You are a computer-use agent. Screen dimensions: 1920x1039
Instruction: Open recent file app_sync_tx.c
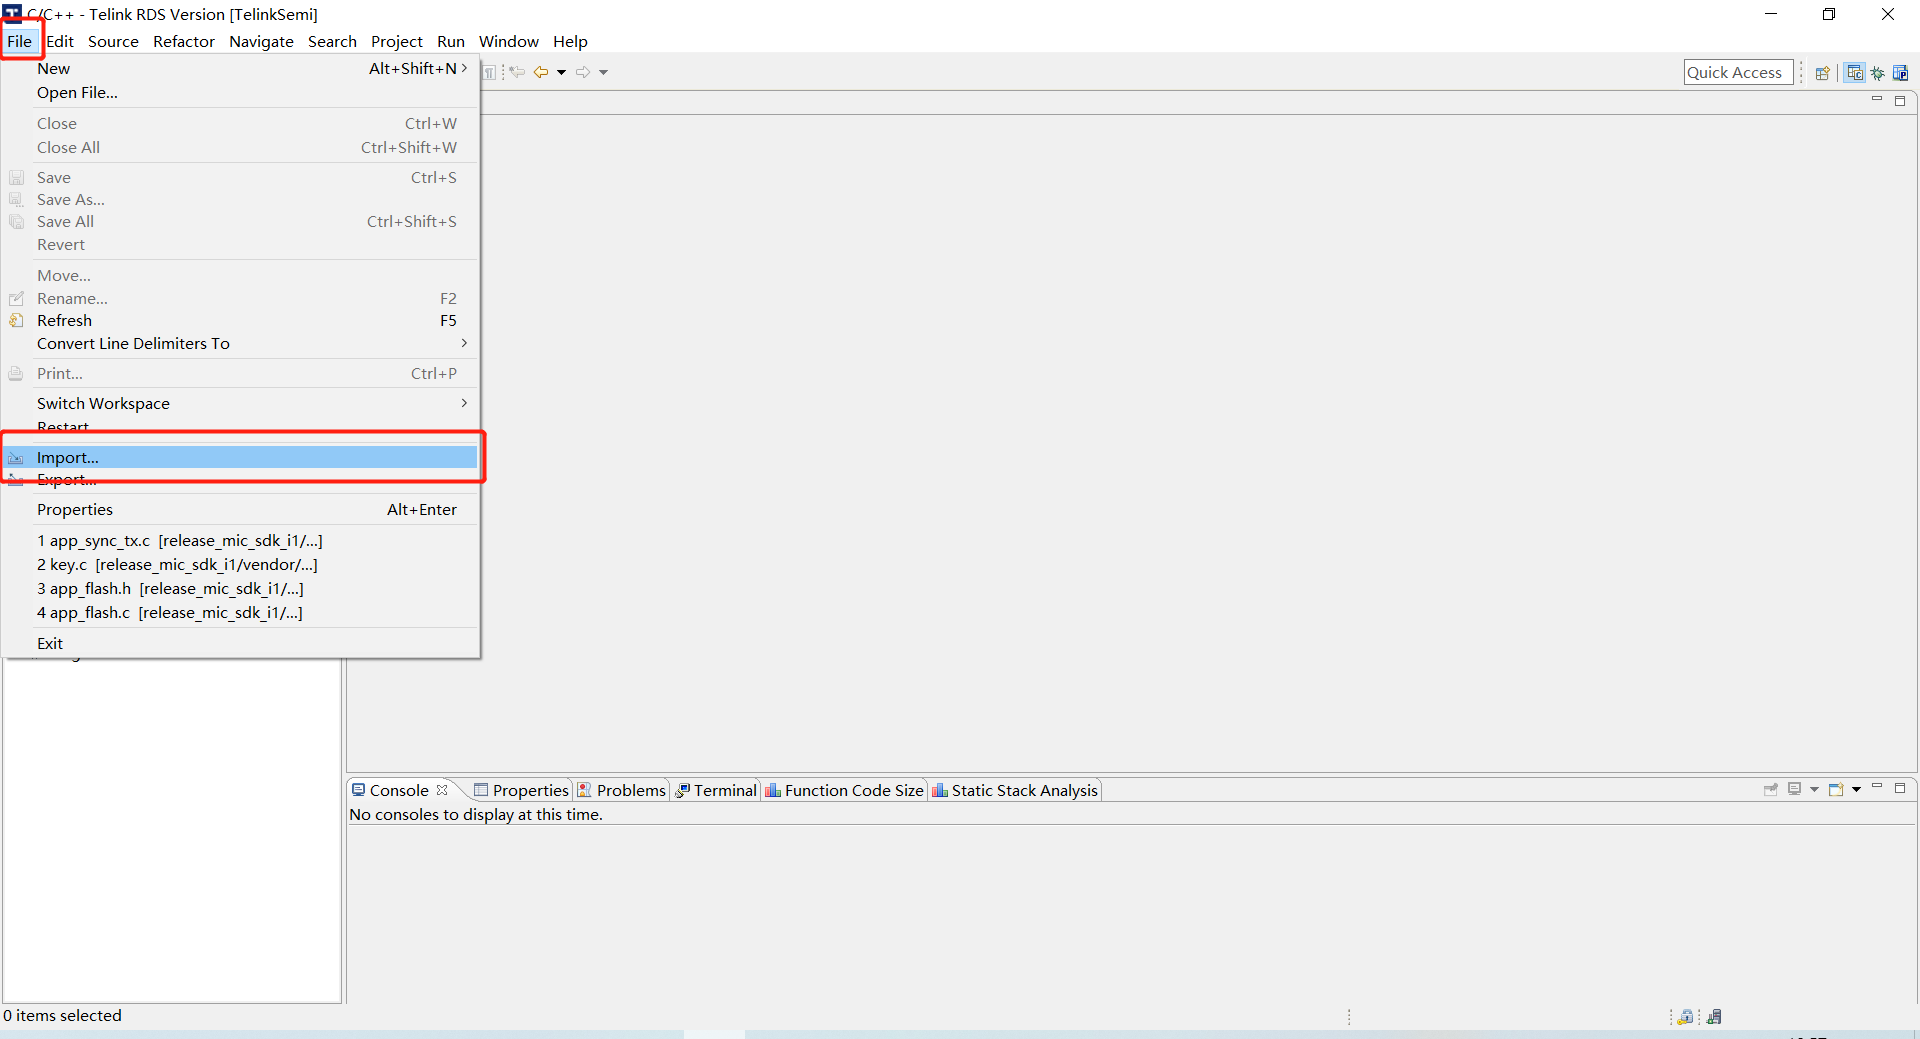pos(180,540)
